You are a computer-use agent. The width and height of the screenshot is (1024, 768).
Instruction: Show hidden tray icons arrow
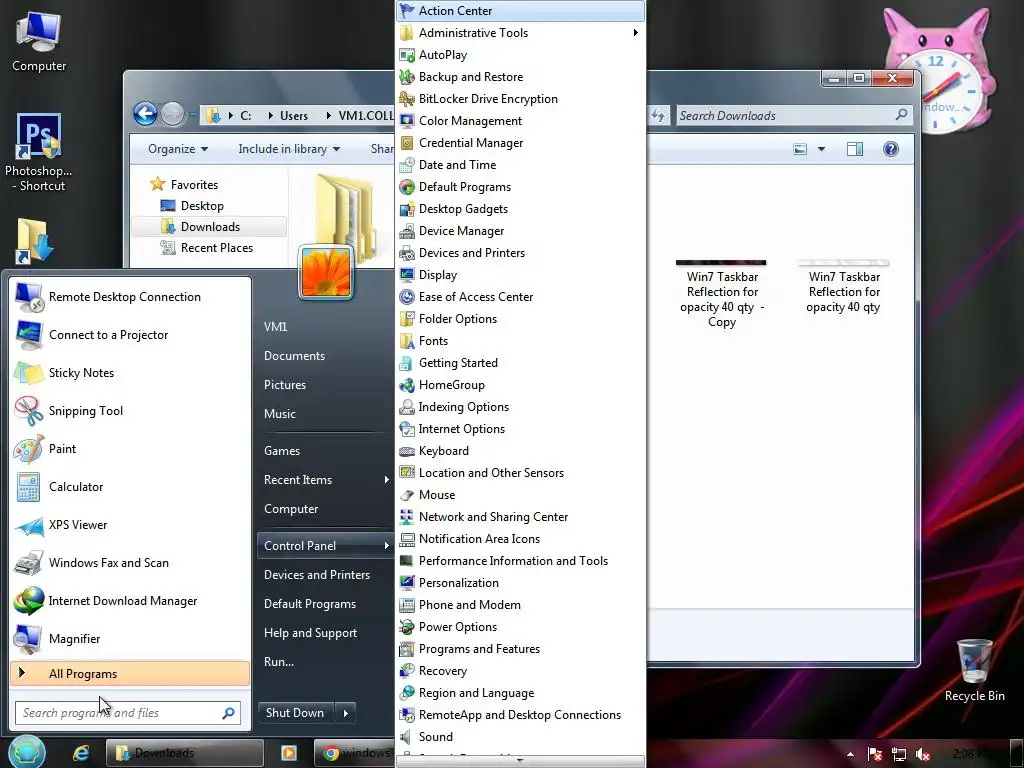[850, 754]
